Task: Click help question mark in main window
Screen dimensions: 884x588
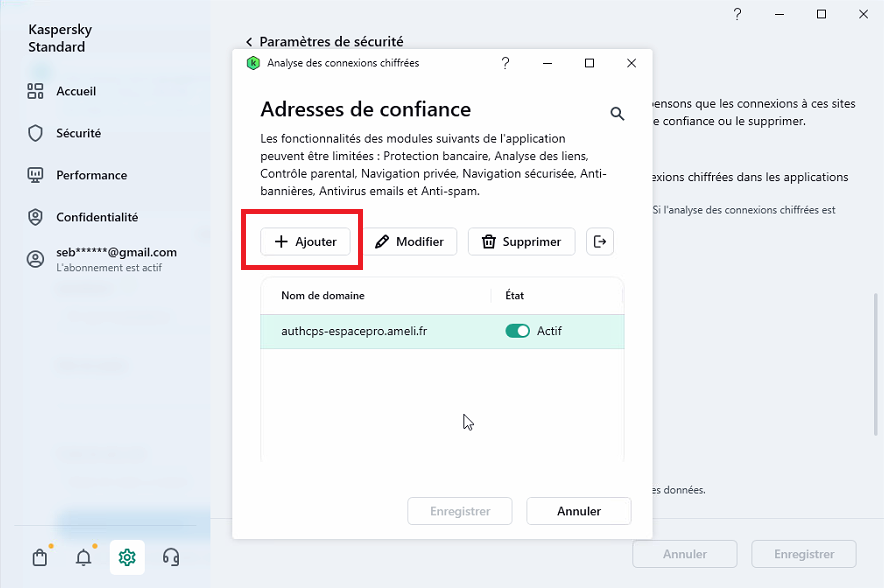Action: [x=737, y=14]
